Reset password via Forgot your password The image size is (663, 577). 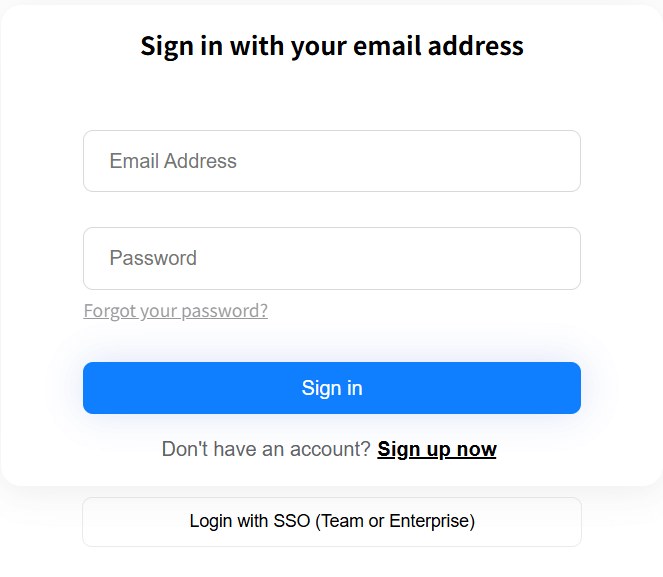(x=176, y=311)
